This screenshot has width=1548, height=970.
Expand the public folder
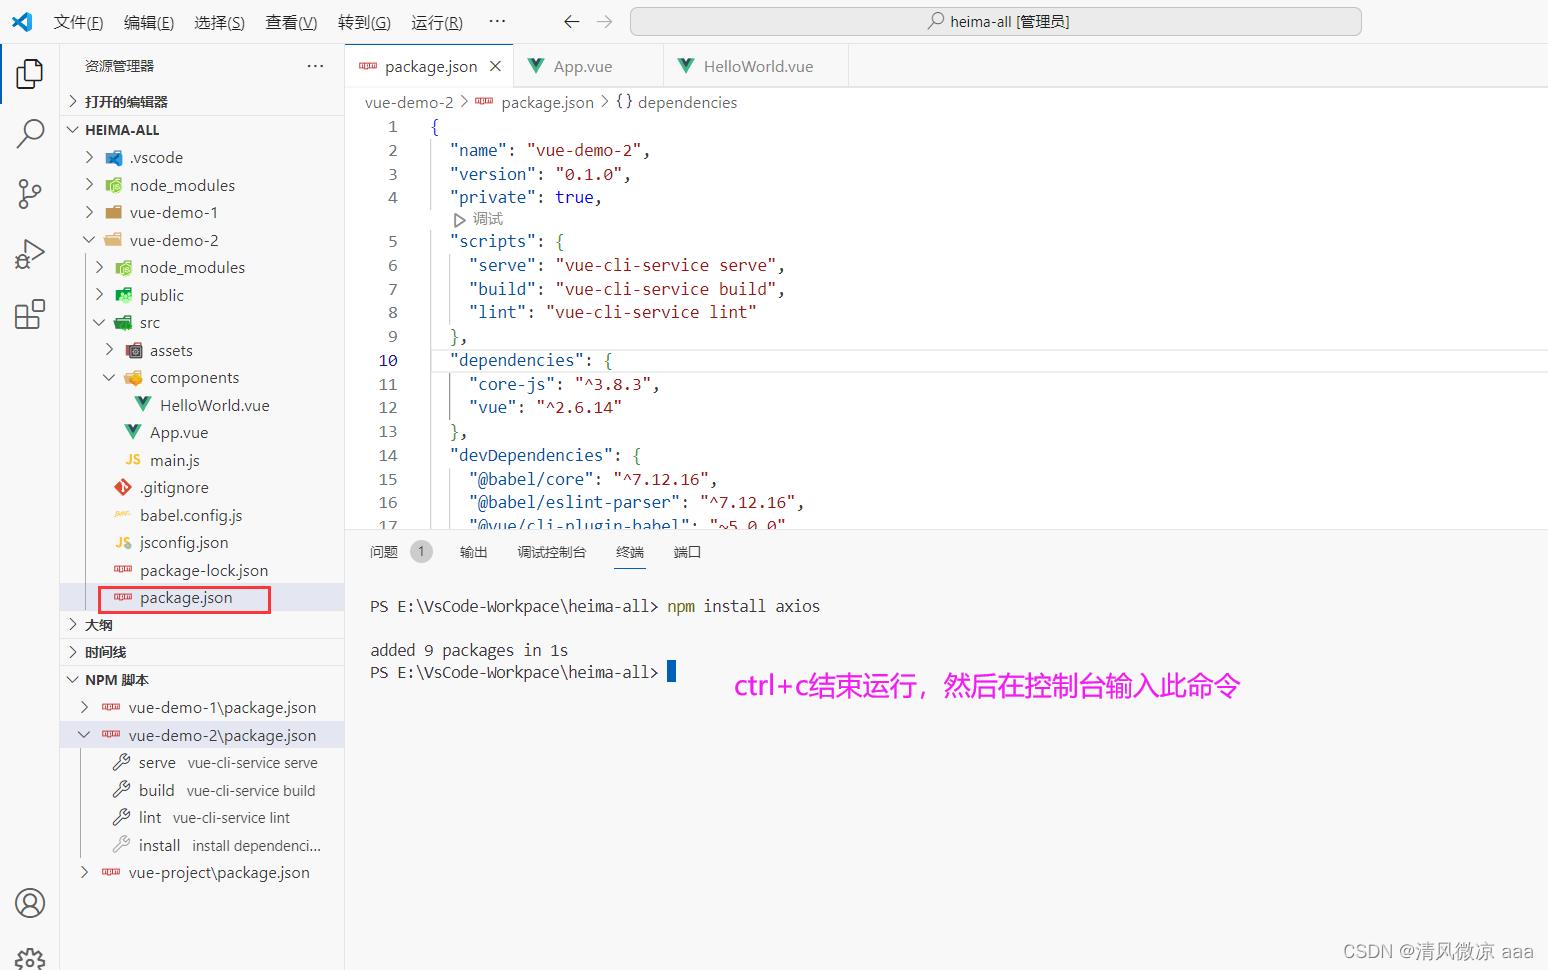99,295
